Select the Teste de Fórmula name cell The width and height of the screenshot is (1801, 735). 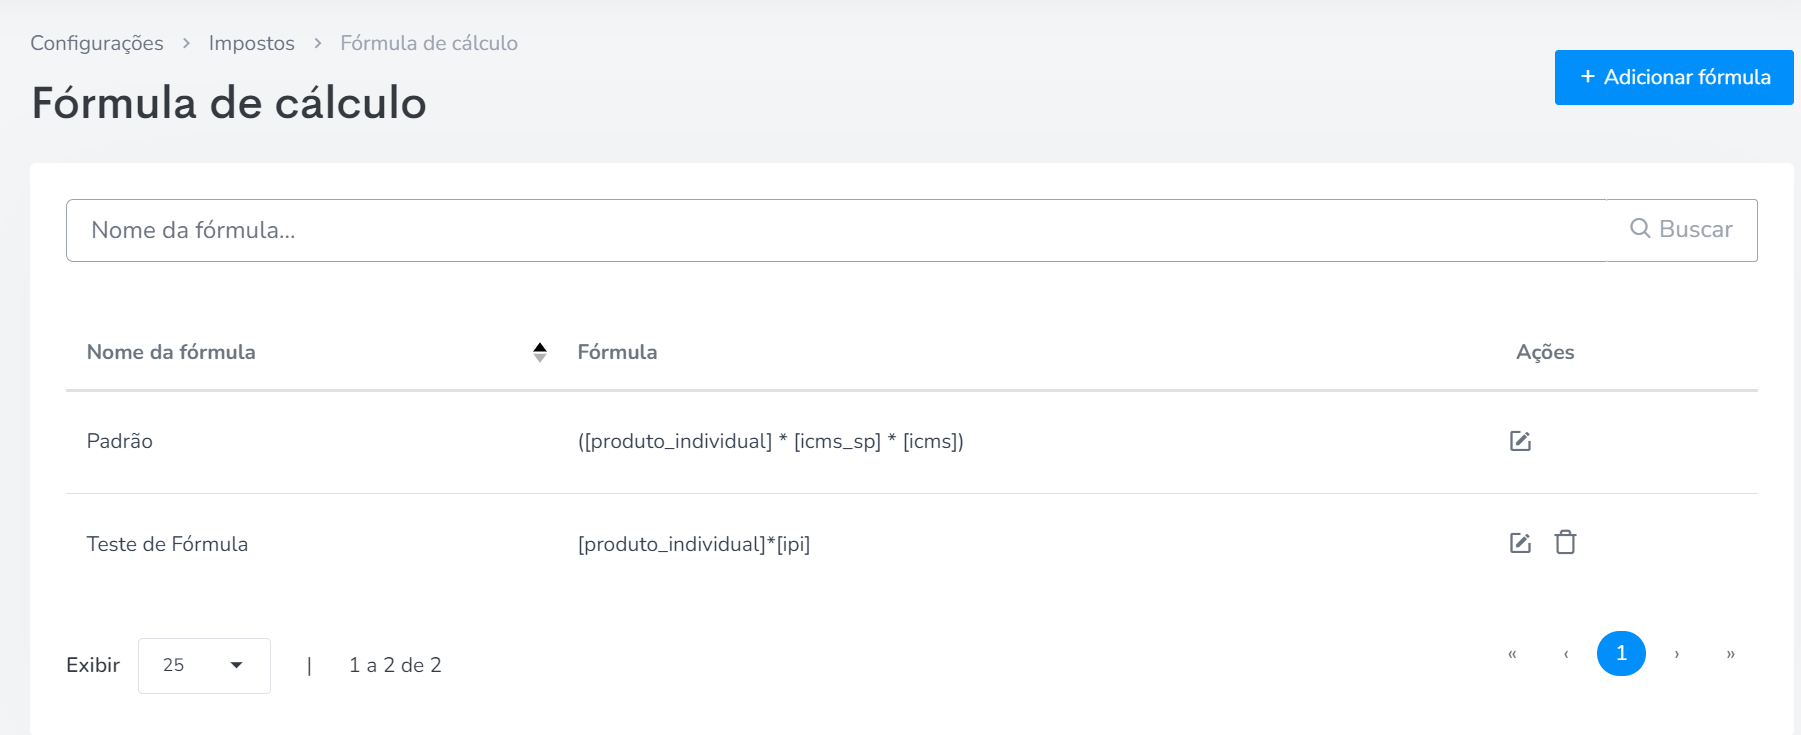click(x=167, y=544)
